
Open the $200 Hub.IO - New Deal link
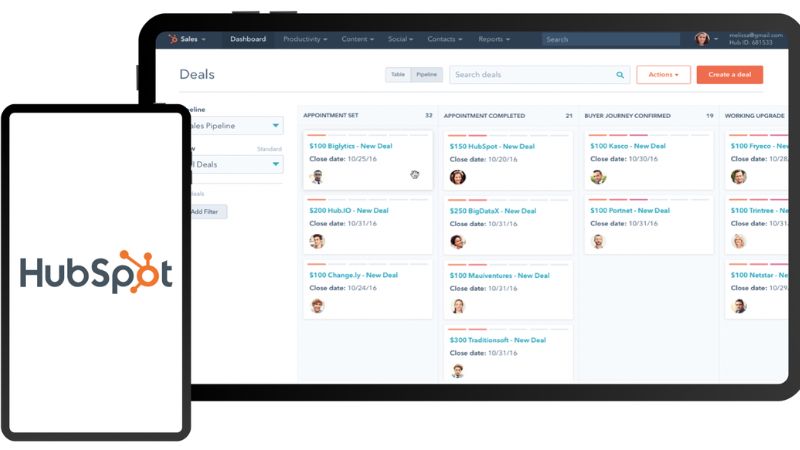point(348,210)
